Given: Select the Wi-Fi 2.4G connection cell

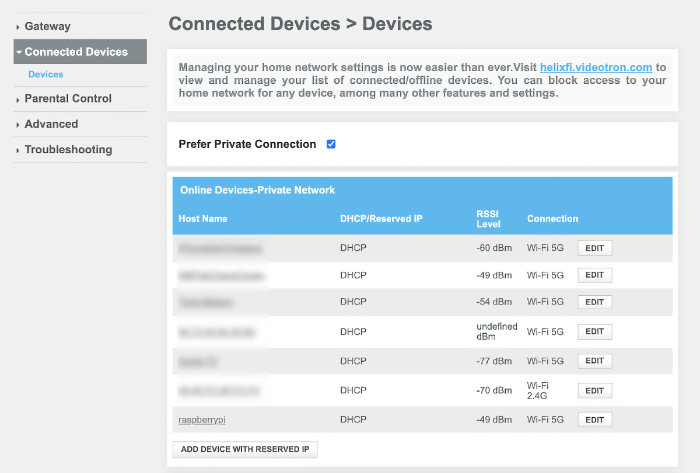Looking at the screenshot, I should 538,390.
